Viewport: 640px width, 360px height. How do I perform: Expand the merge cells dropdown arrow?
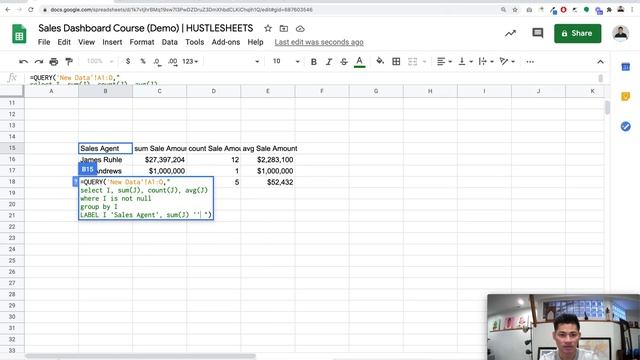tap(424, 62)
